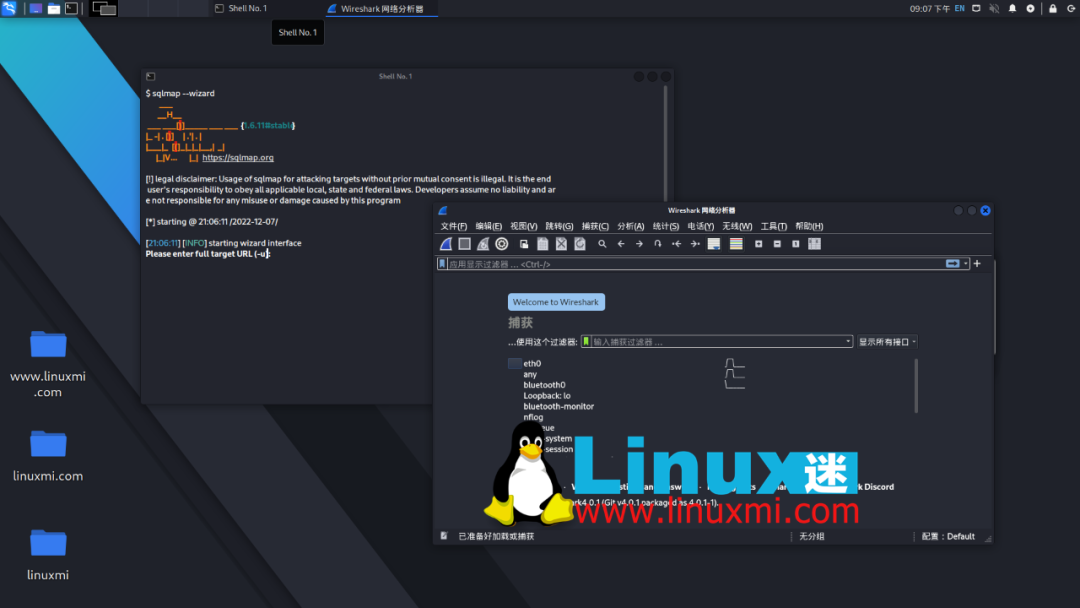Select the Loopback: lo interface
This screenshot has height=608, width=1080.
click(547, 396)
